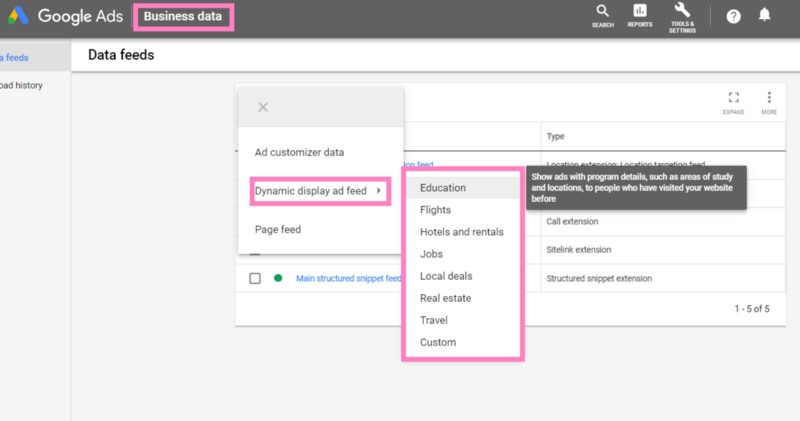800x421 pixels.
Task: Click the green status dot for snippet feed
Action: [278, 278]
